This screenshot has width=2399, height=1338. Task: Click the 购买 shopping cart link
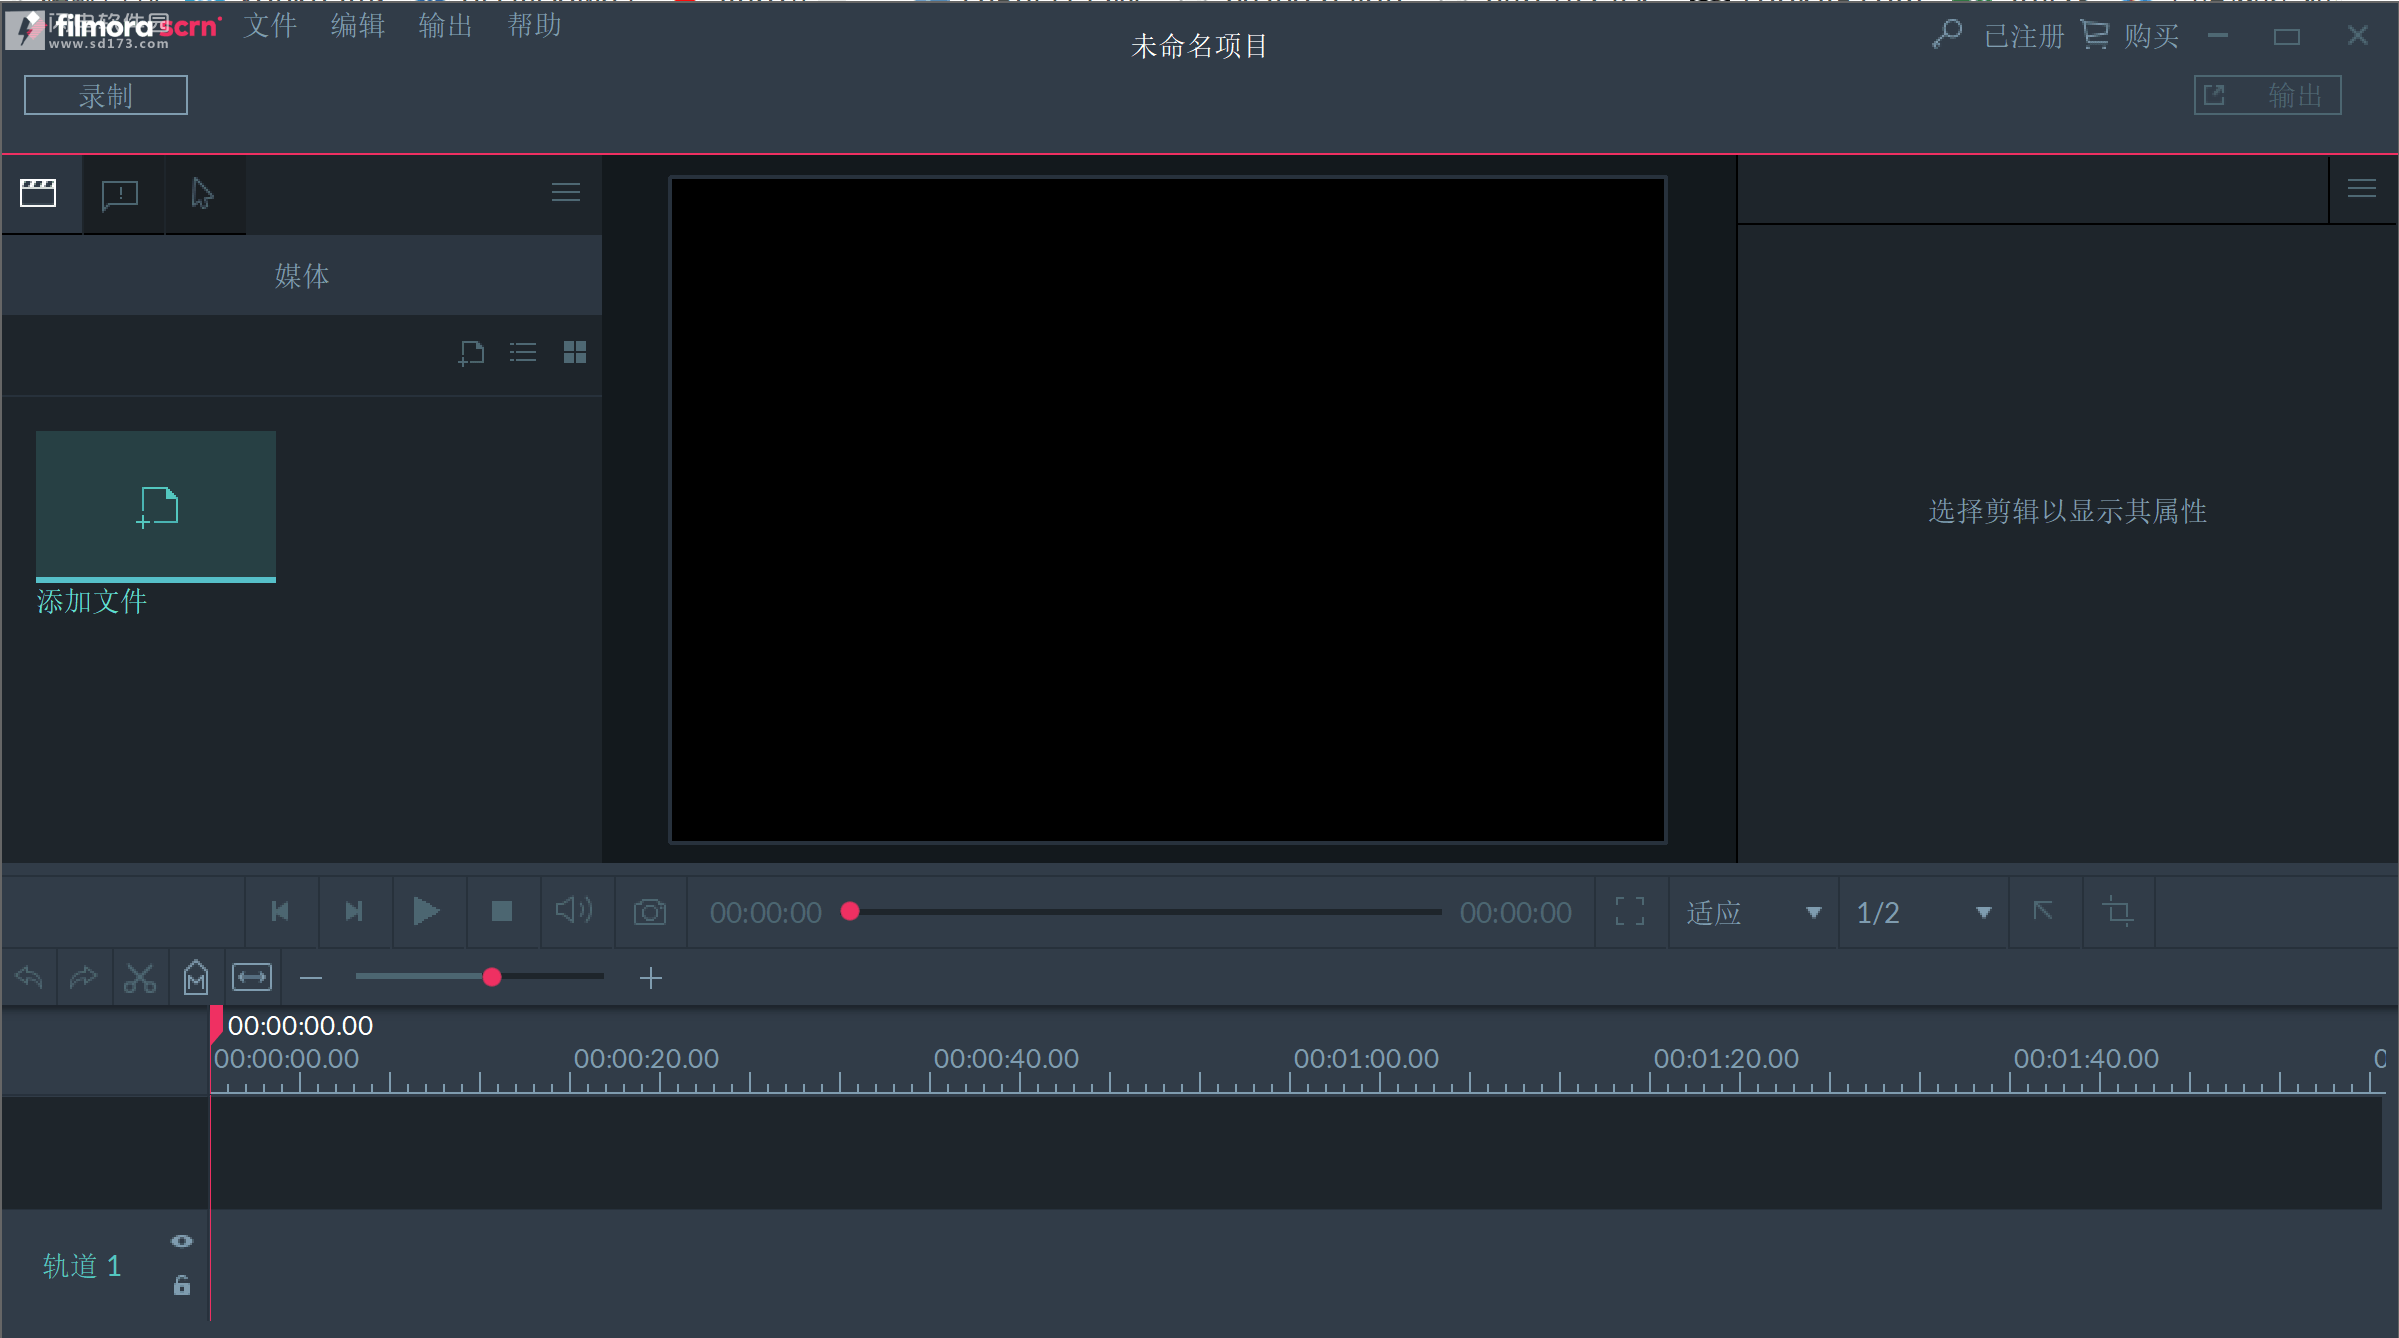pyautogui.click(x=2130, y=35)
